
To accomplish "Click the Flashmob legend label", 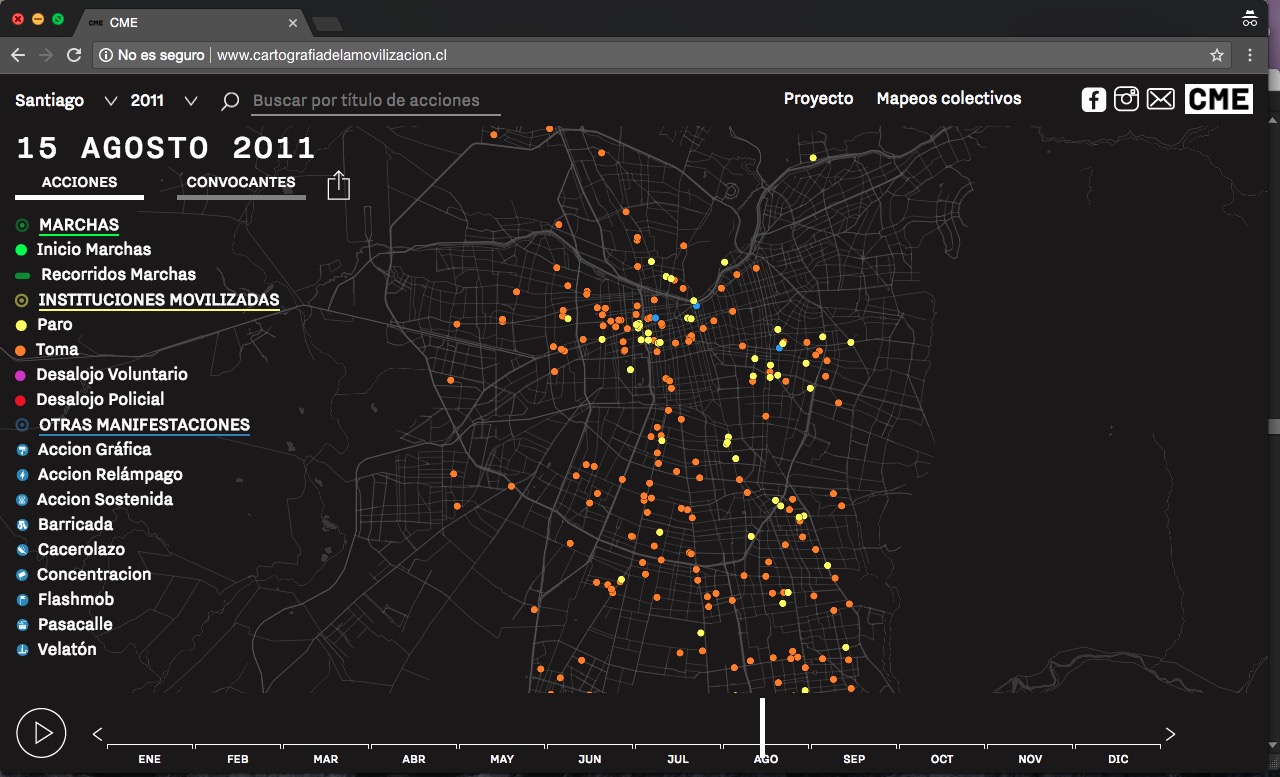I will [76, 600].
